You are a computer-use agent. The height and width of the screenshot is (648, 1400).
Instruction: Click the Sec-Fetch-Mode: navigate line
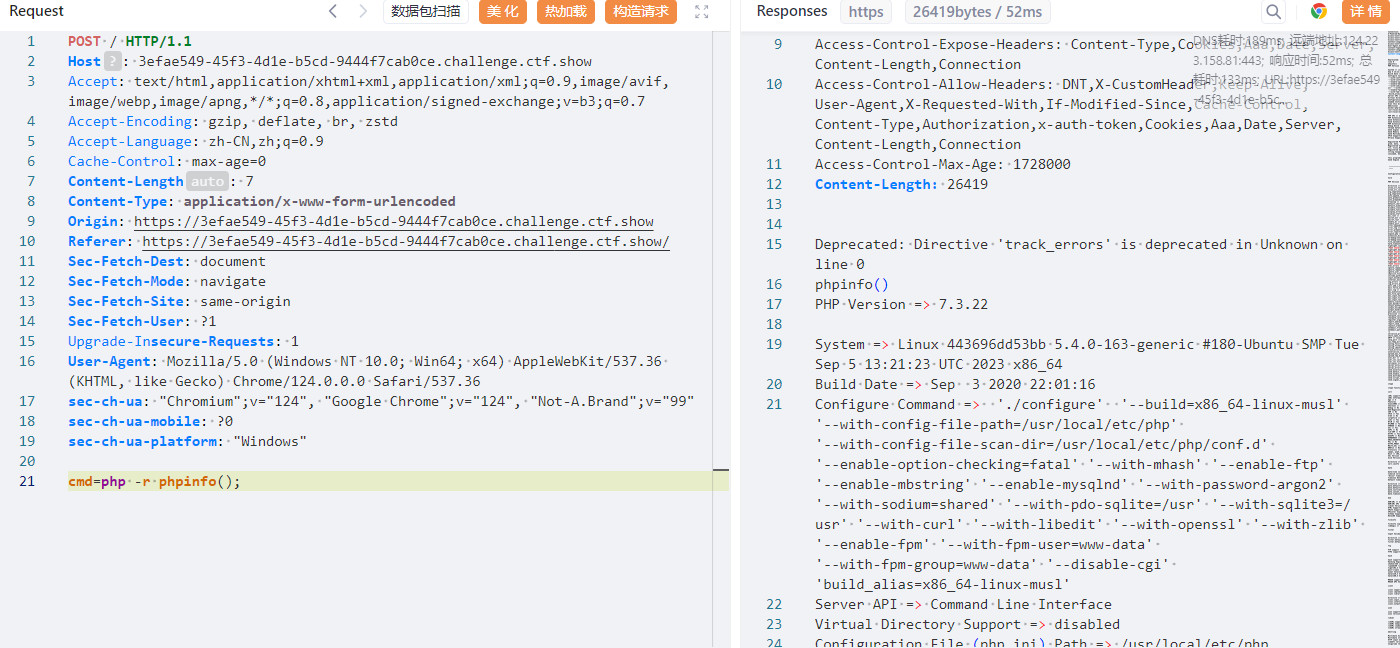pos(167,281)
